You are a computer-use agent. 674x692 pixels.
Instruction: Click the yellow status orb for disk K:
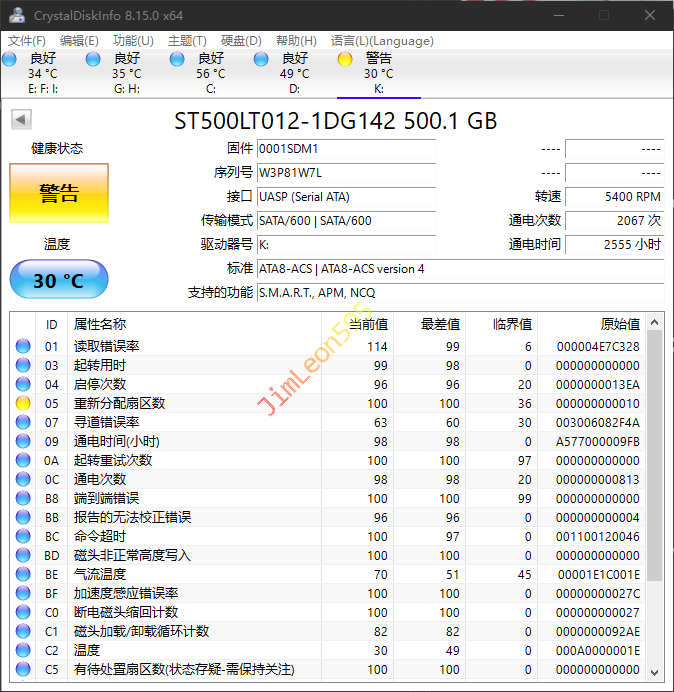(345, 59)
